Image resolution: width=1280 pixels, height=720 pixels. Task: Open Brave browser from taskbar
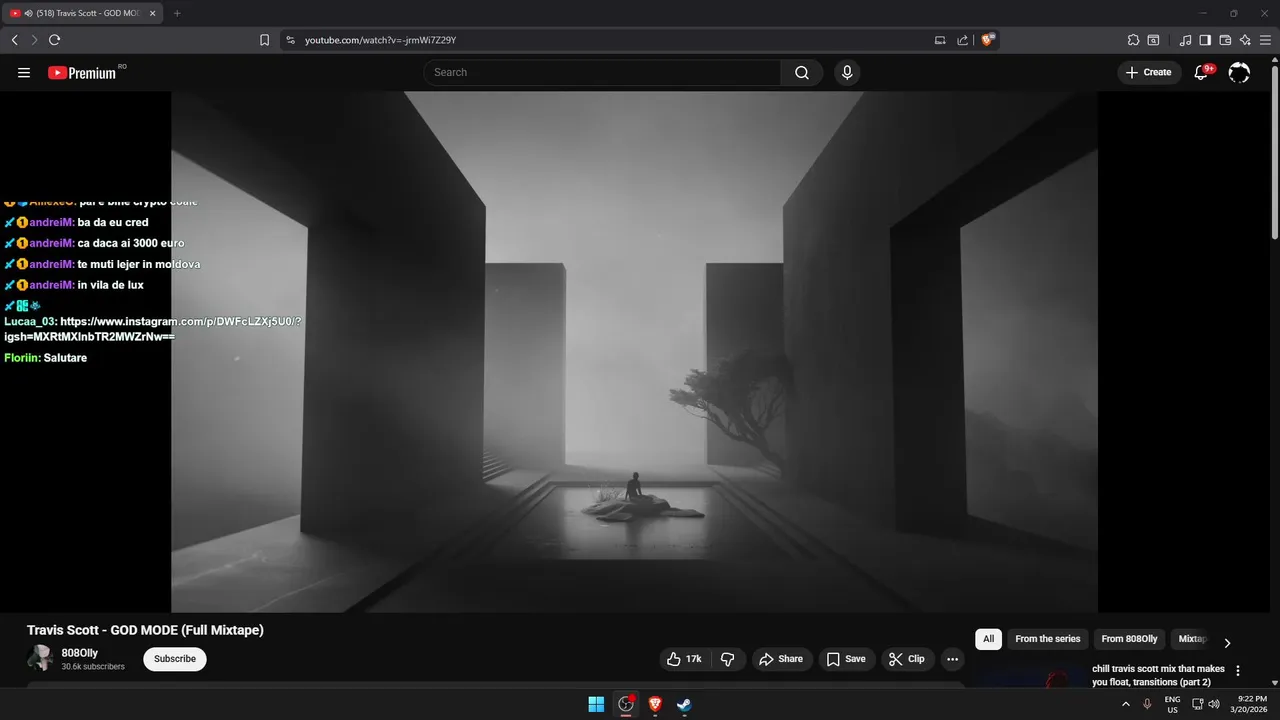[655, 704]
